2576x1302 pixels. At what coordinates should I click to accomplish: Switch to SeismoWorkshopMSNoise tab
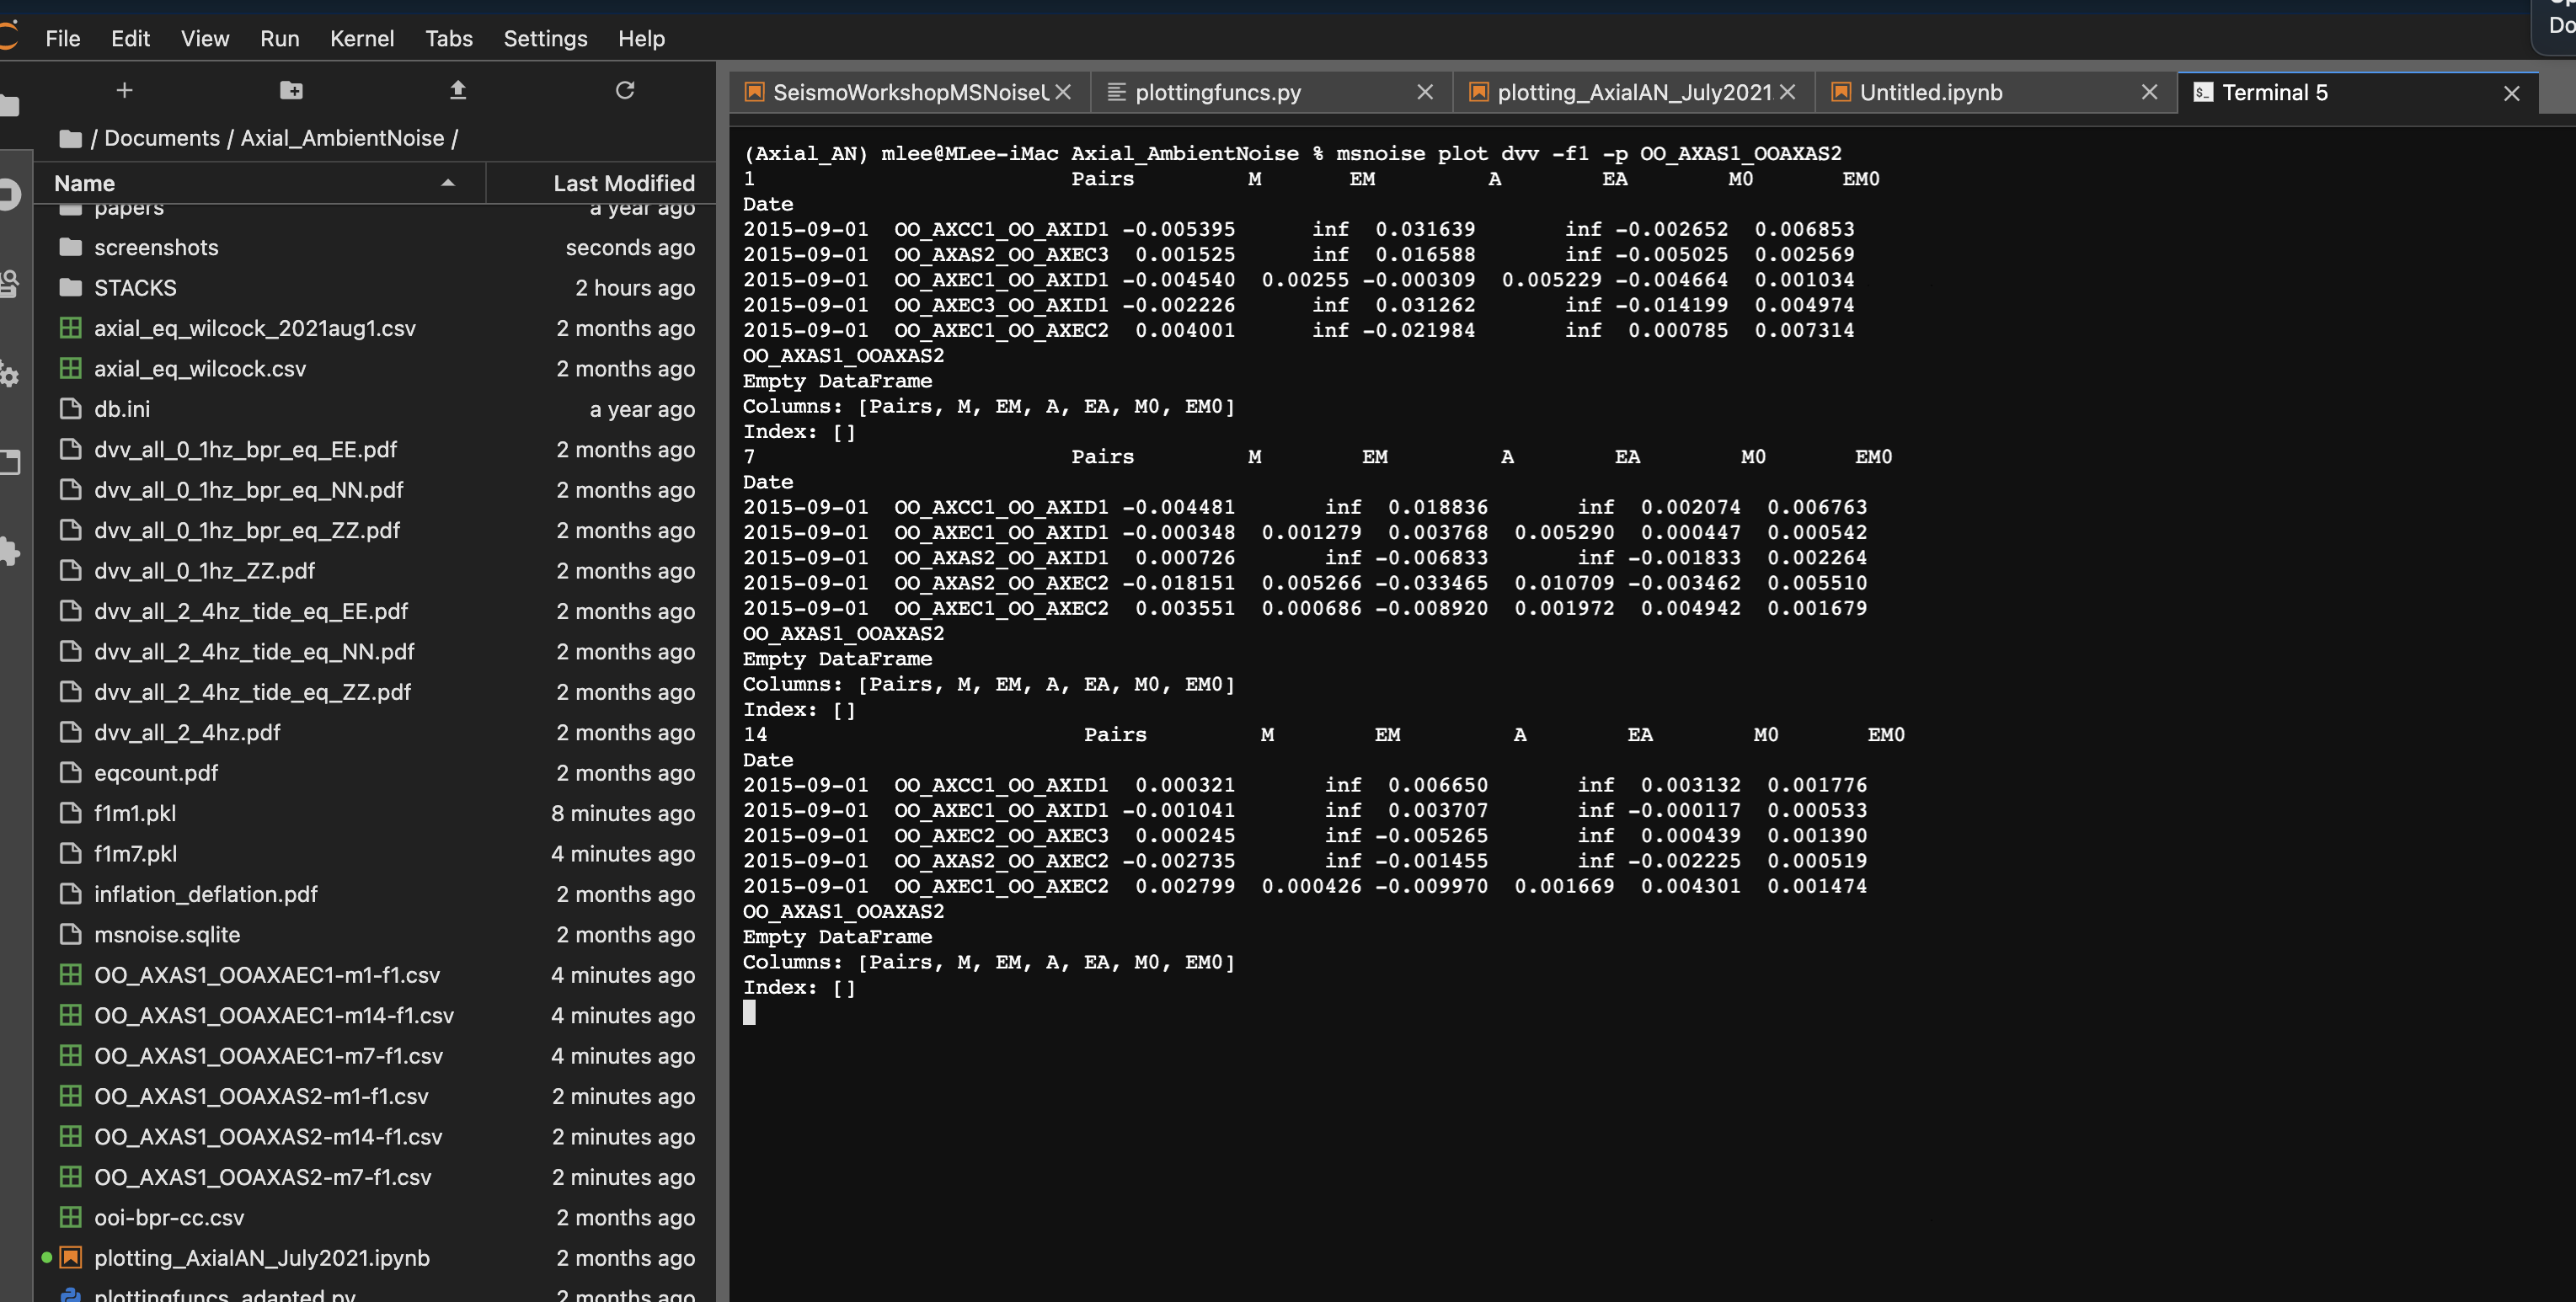(908, 93)
